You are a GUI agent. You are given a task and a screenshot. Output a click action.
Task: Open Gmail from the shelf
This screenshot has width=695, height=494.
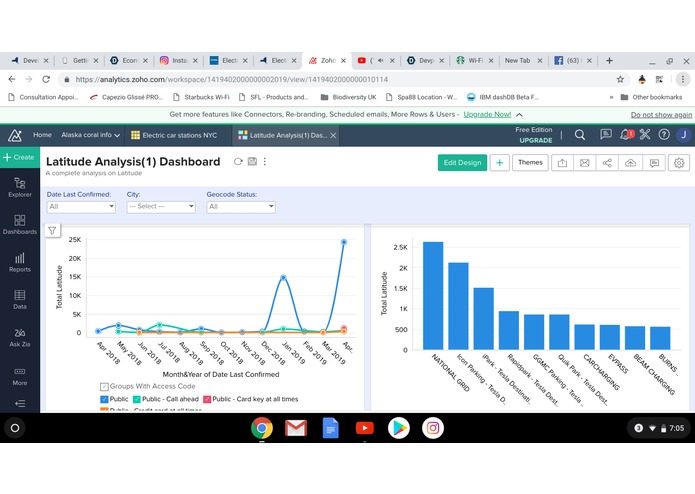[296, 428]
